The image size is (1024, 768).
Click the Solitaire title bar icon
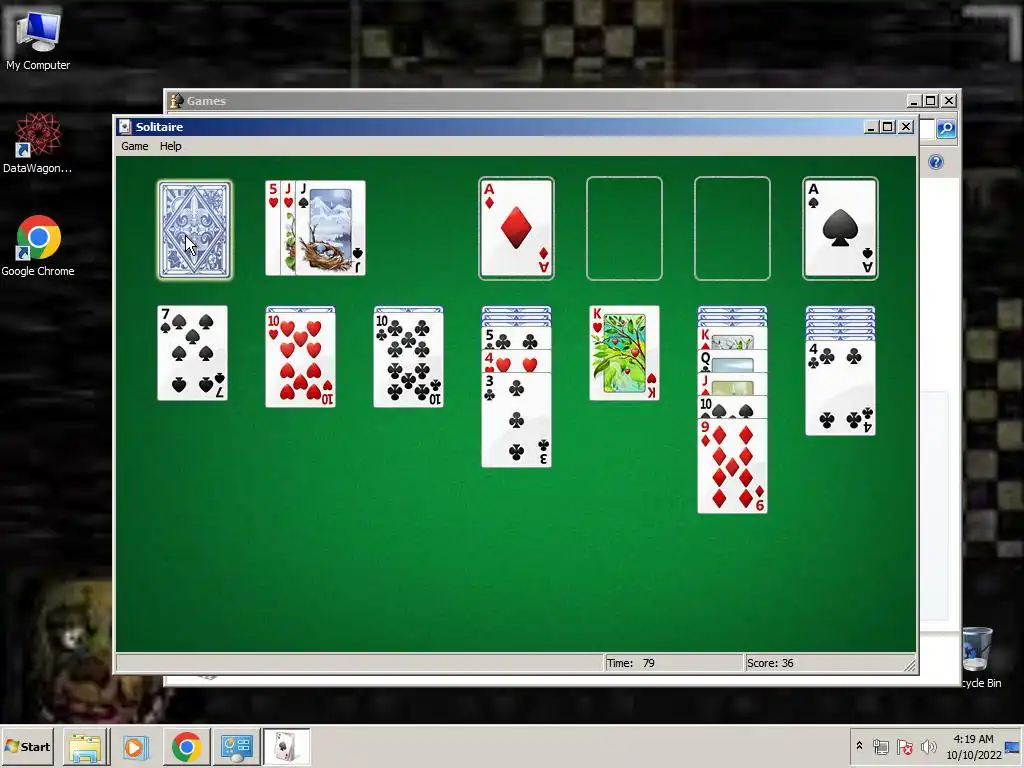click(125, 127)
